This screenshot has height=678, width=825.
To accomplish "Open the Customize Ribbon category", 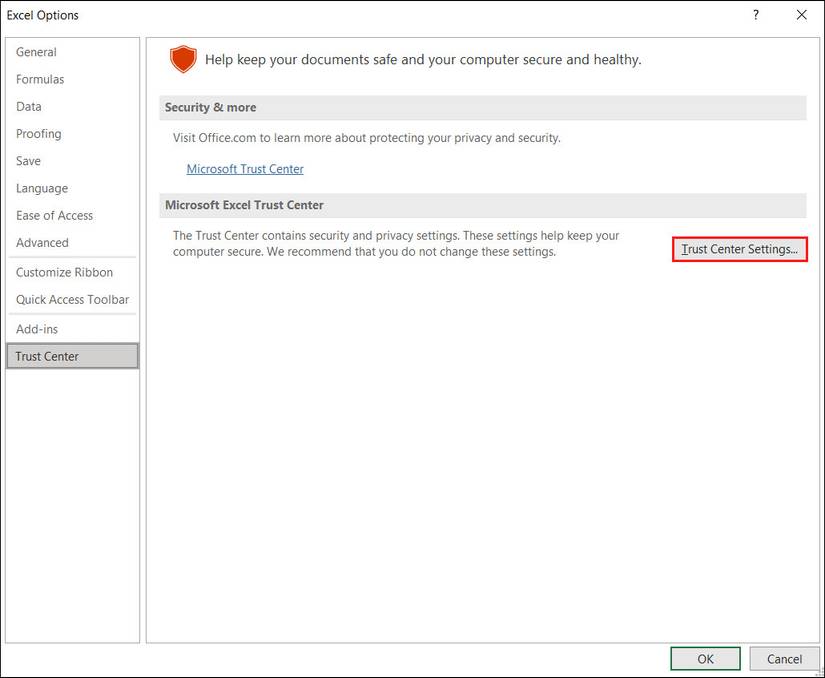I will coord(64,272).
